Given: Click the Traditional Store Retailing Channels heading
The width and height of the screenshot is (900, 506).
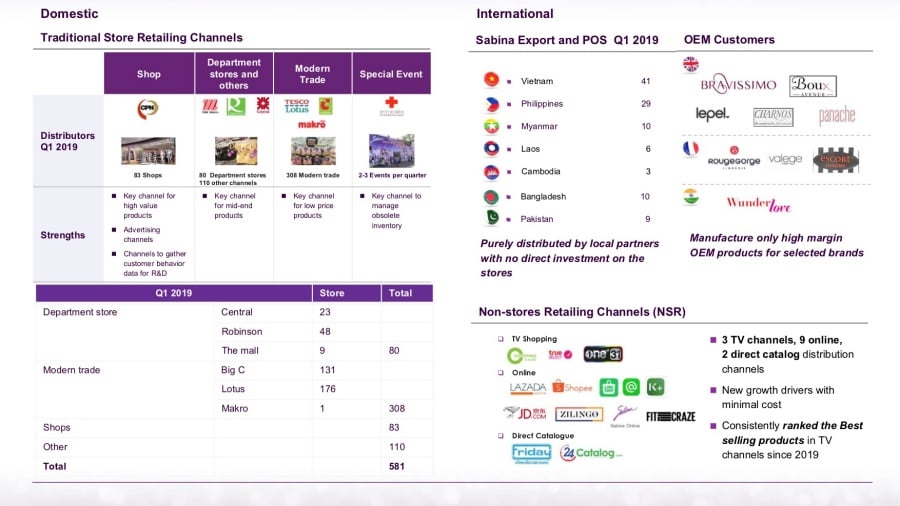Looking at the screenshot, I should pos(141,37).
